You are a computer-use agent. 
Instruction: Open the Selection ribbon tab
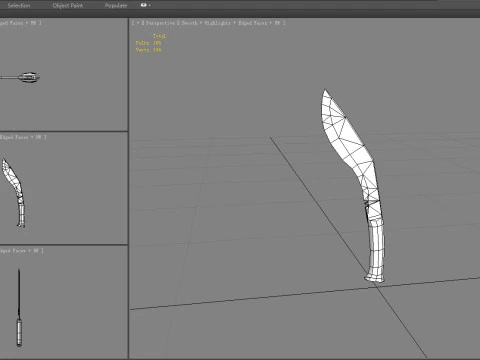coord(19,5)
